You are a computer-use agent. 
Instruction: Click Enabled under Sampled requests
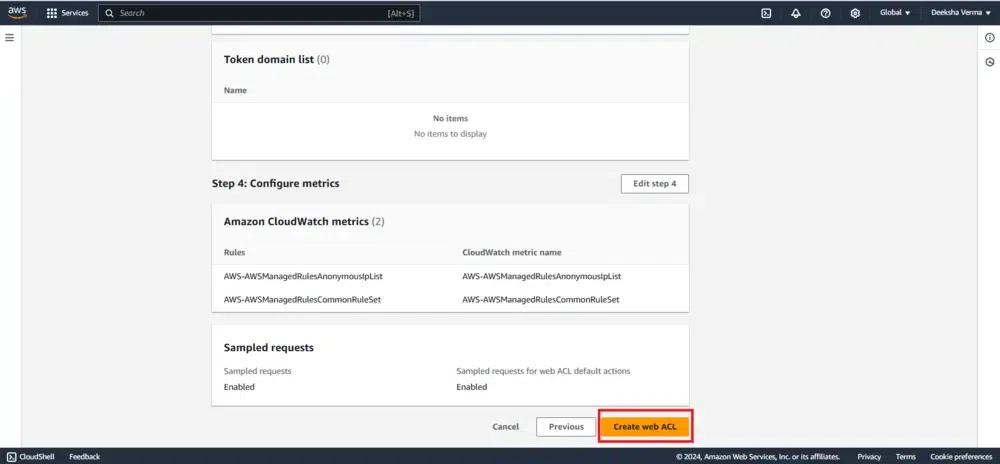click(239, 387)
